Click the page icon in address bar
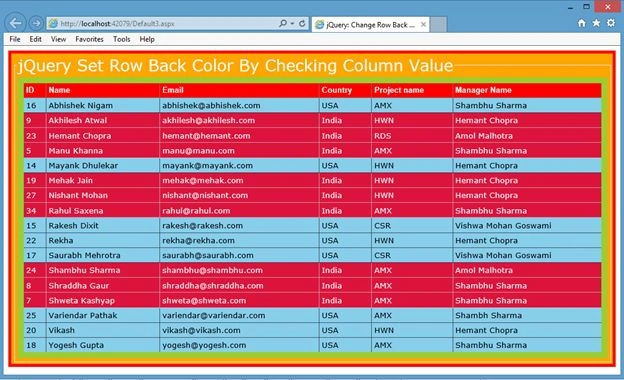The height and width of the screenshot is (380, 624). click(53, 24)
